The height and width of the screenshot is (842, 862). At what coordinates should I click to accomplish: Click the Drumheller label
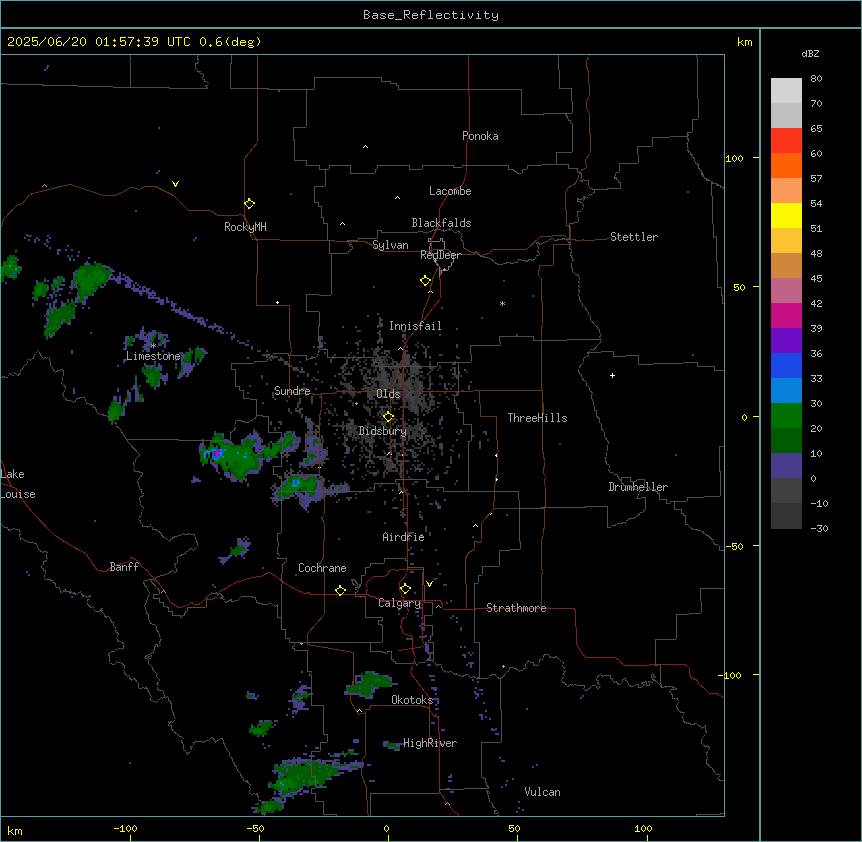coord(638,487)
